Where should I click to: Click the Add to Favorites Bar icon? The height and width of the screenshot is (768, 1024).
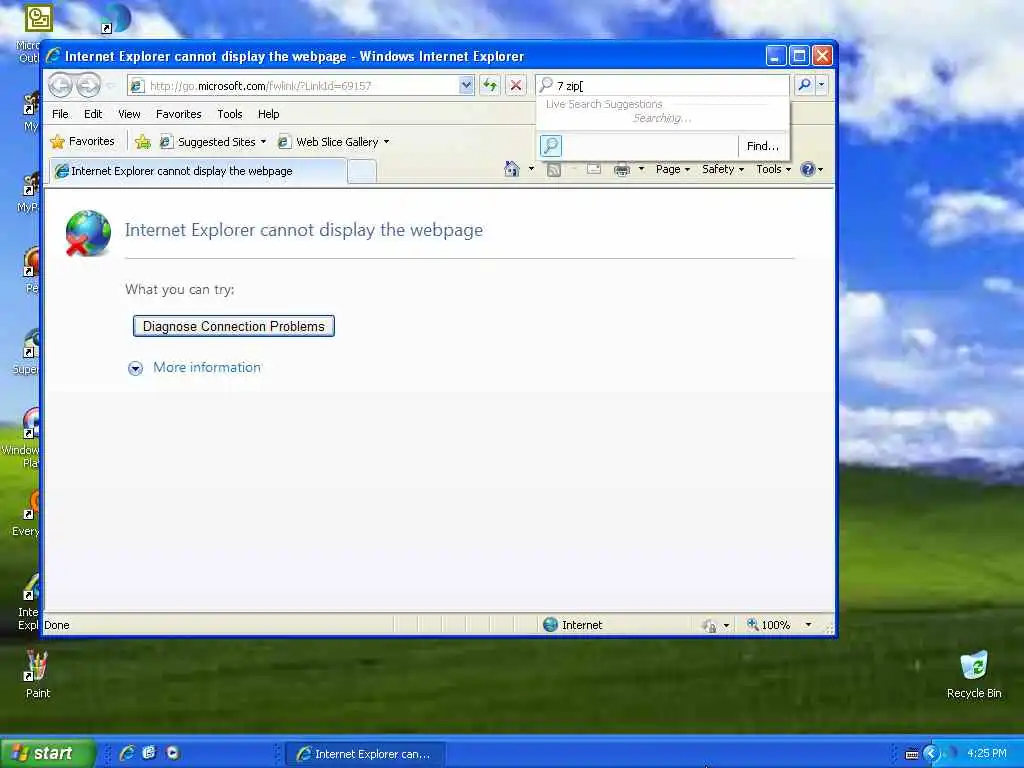[x=142, y=142]
